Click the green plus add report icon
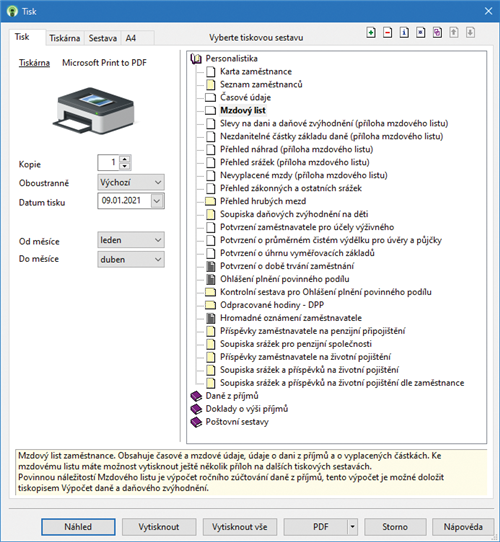The height and width of the screenshot is (542, 500). (x=371, y=33)
